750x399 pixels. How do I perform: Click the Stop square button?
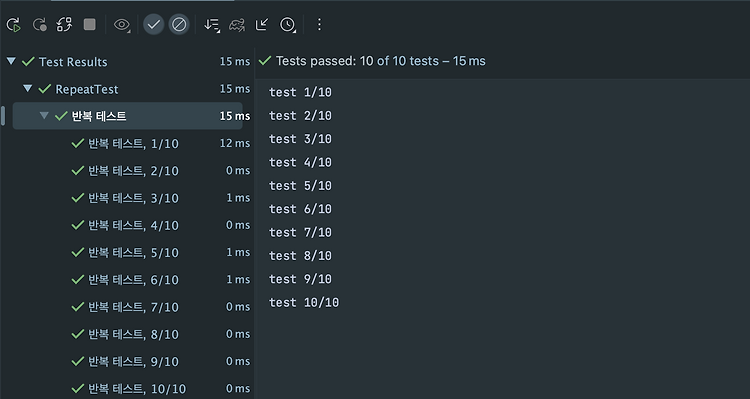coord(89,24)
